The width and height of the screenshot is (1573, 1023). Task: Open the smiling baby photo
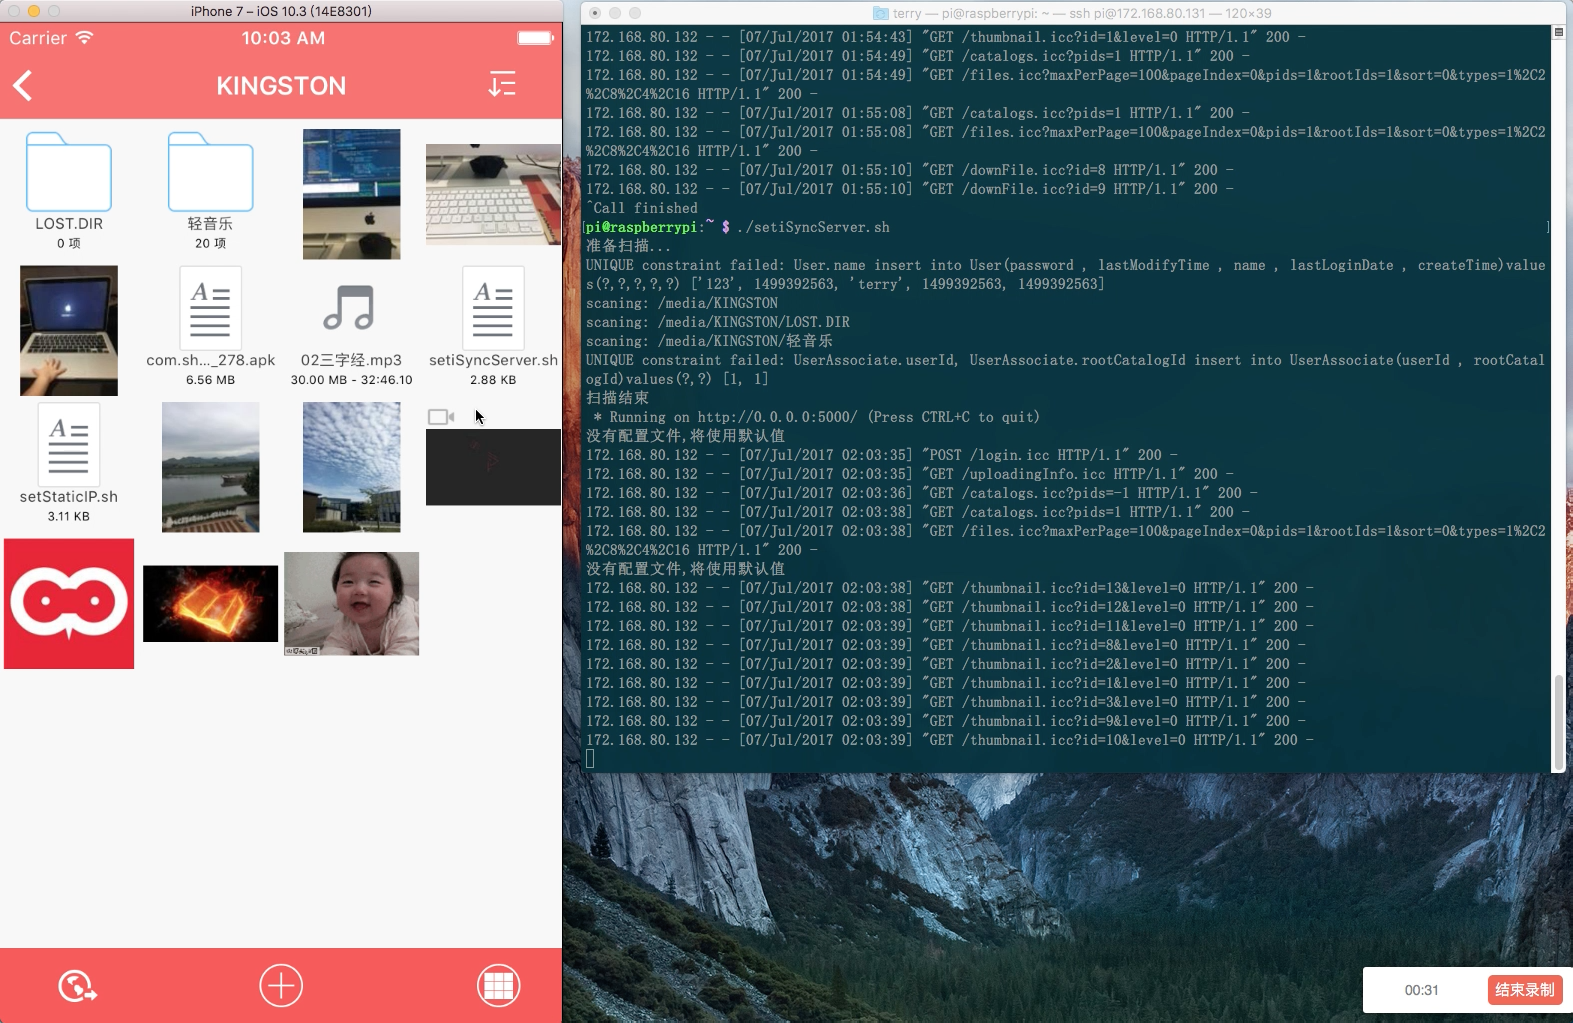click(351, 604)
